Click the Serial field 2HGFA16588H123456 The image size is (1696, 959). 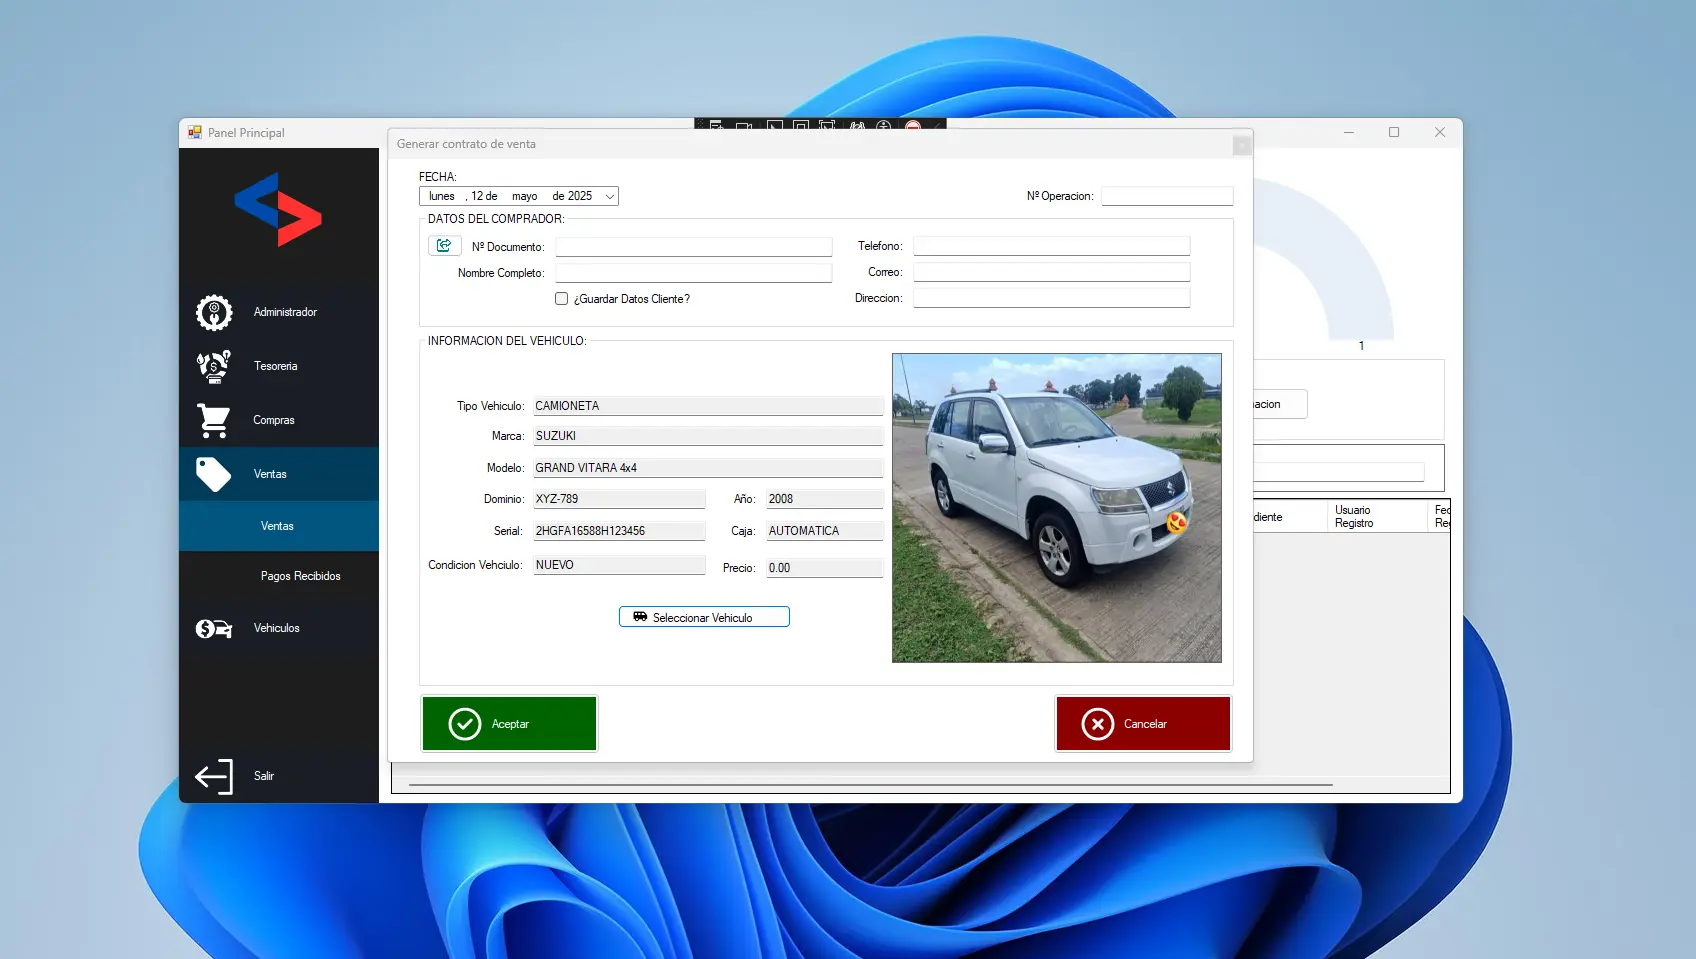pos(619,531)
